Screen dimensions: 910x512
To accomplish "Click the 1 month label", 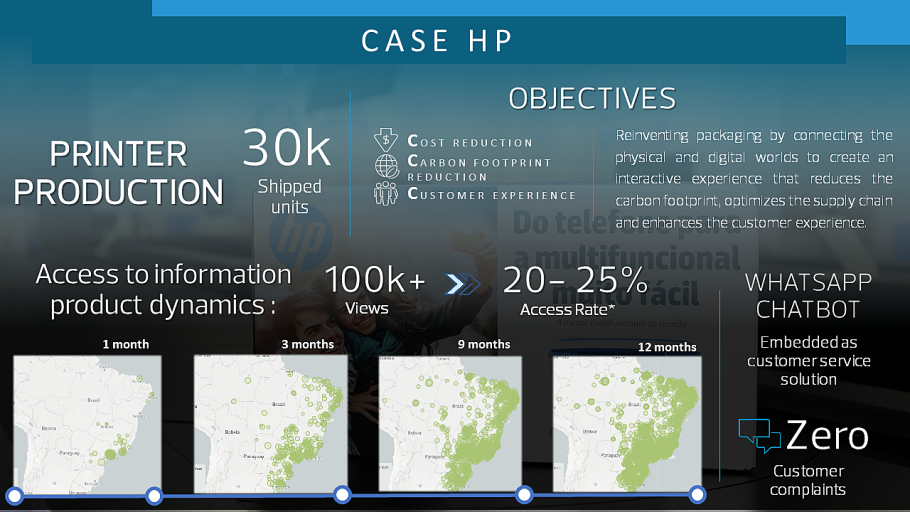I will (x=126, y=344).
